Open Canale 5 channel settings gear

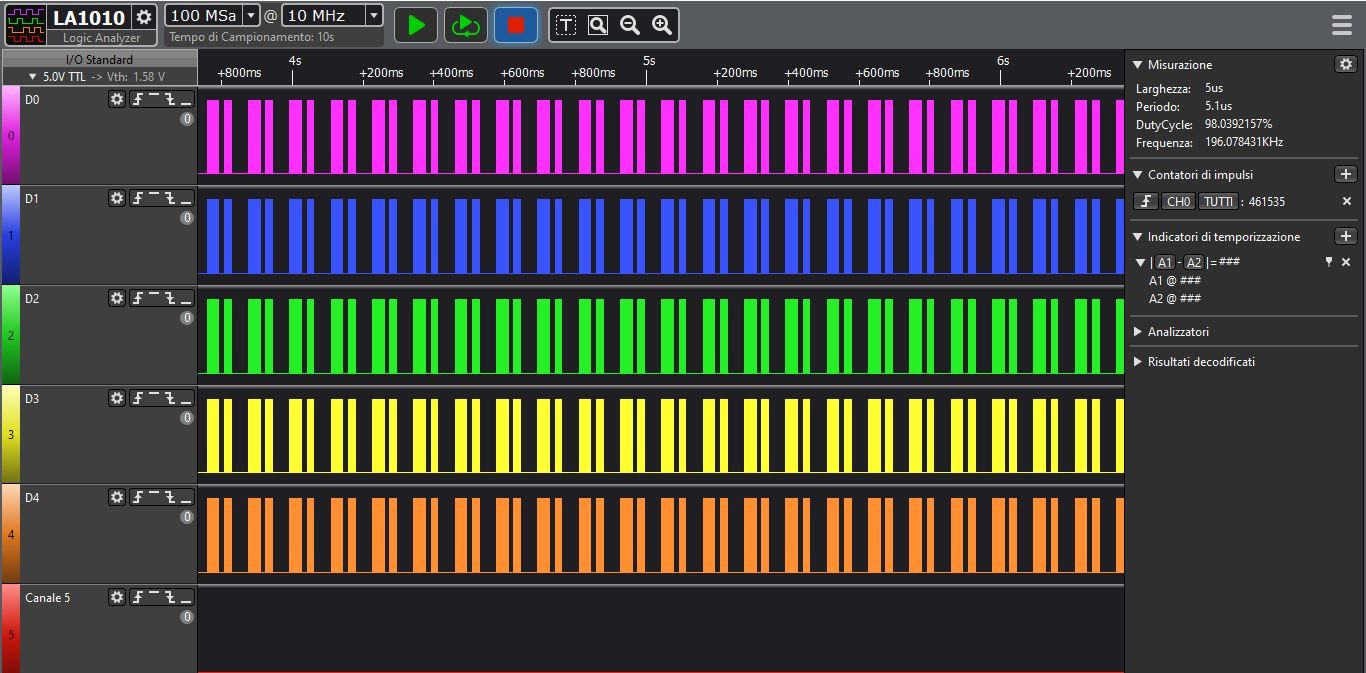coord(117,597)
